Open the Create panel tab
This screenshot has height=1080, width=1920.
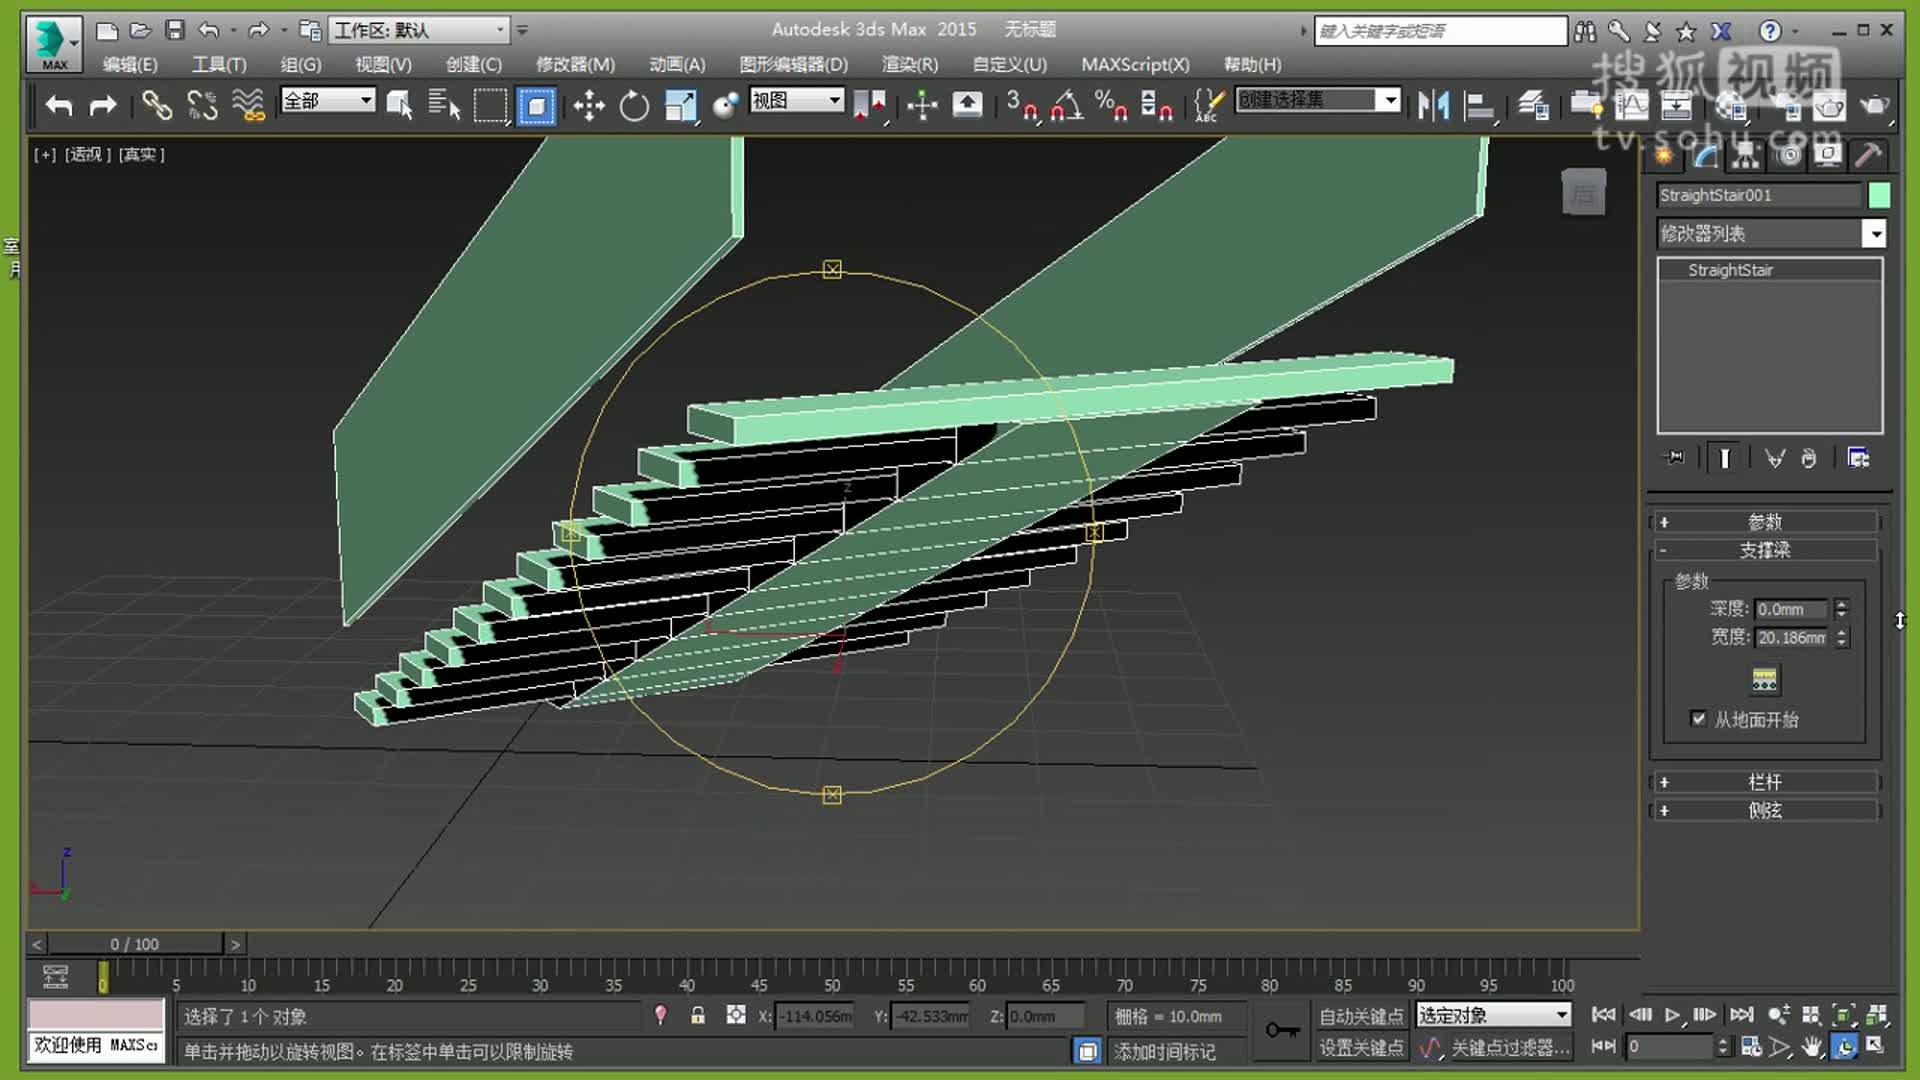click(1663, 155)
